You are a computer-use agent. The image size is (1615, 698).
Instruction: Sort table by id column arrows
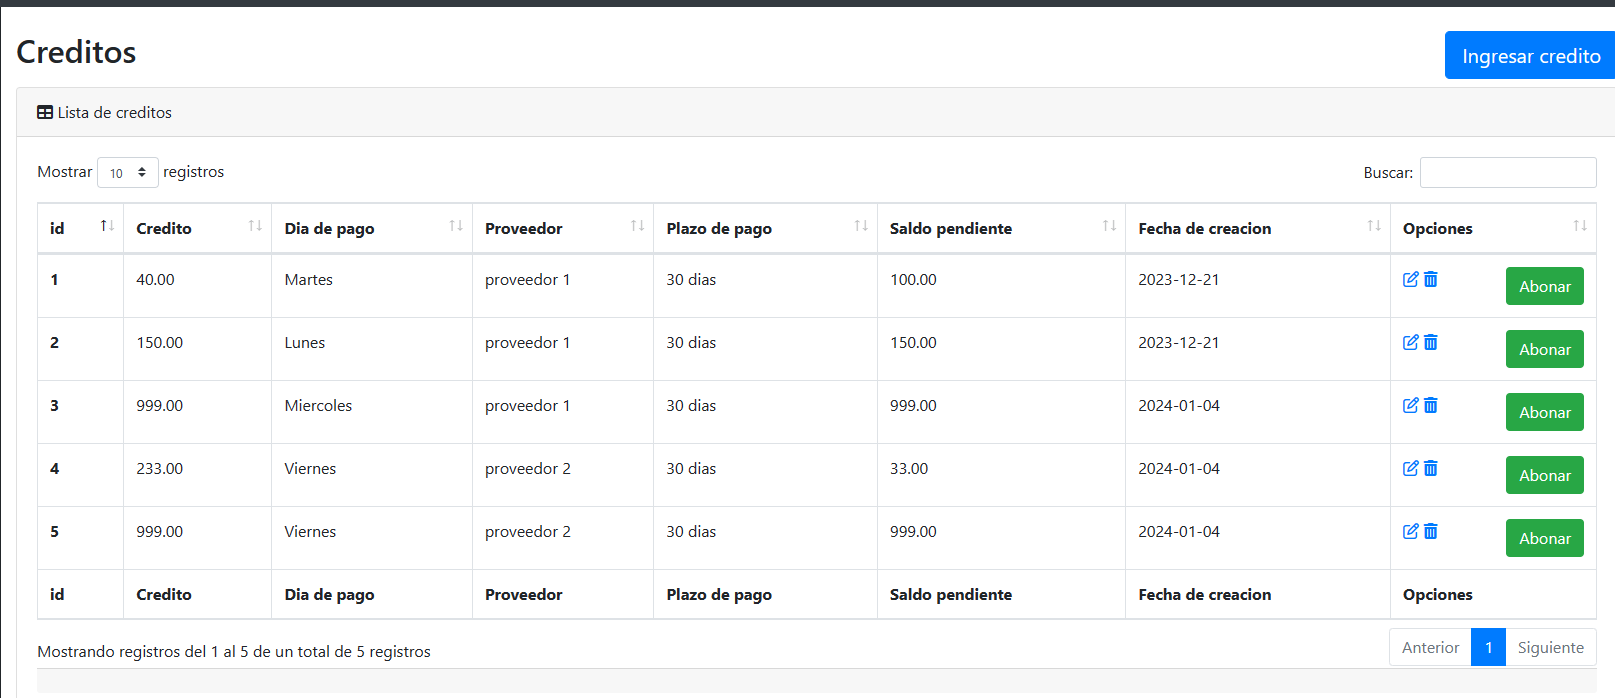click(107, 226)
